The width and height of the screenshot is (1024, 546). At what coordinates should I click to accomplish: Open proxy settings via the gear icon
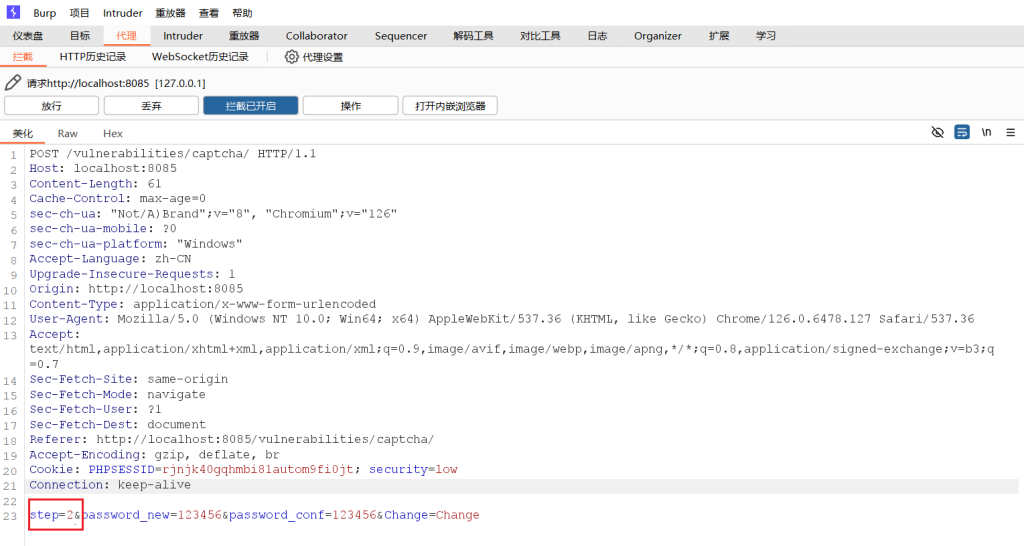pyautogui.click(x=292, y=57)
